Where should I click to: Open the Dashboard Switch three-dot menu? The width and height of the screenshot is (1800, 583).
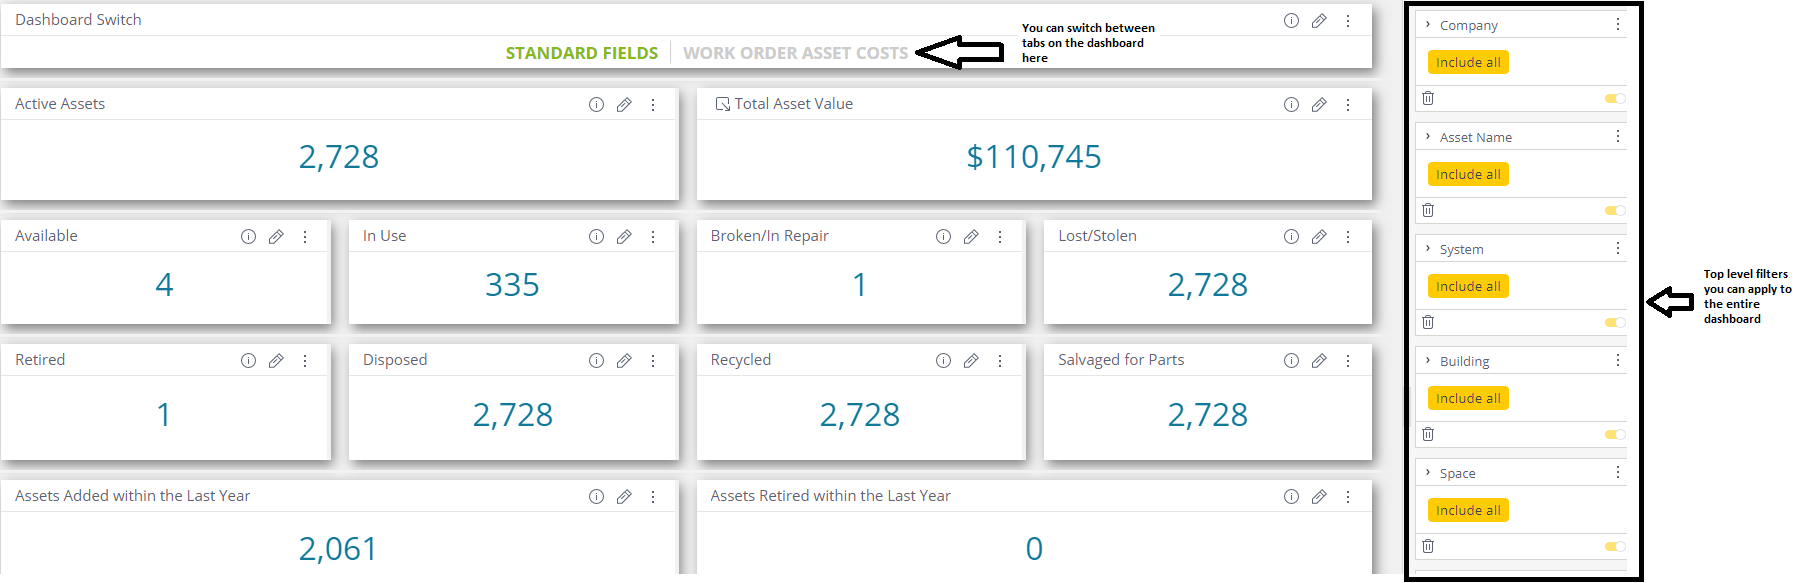coord(1348,20)
